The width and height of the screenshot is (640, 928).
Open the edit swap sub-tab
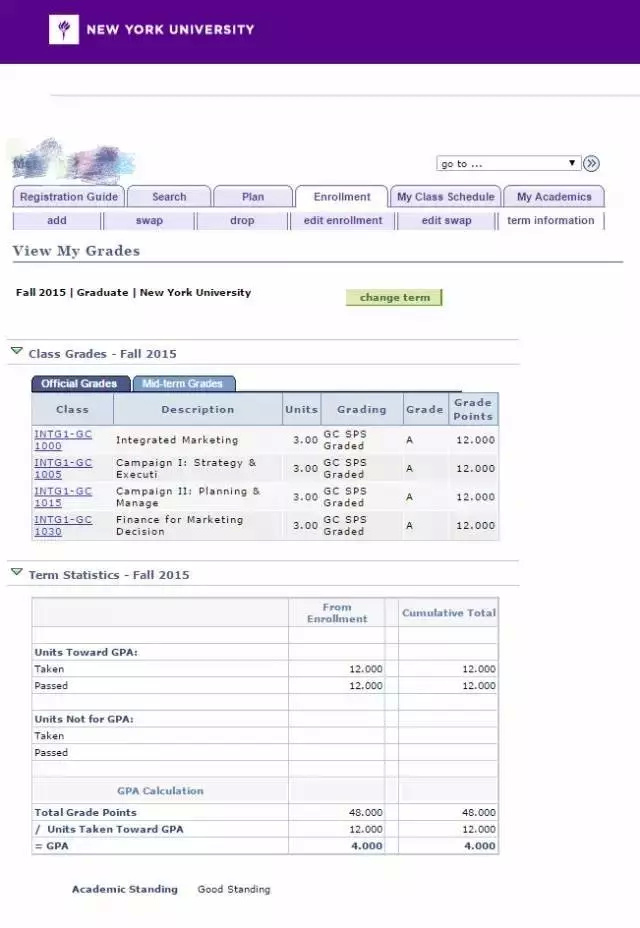pyautogui.click(x=446, y=220)
